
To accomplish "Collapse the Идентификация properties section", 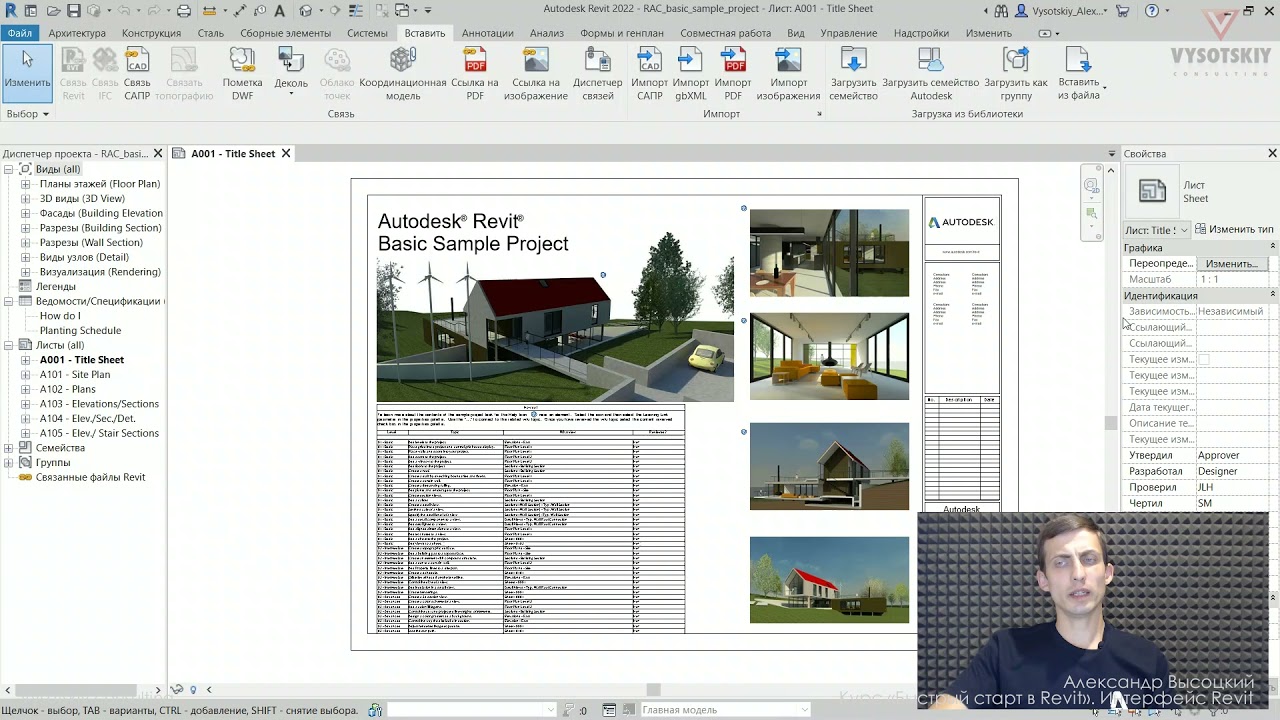I will coord(1273,295).
